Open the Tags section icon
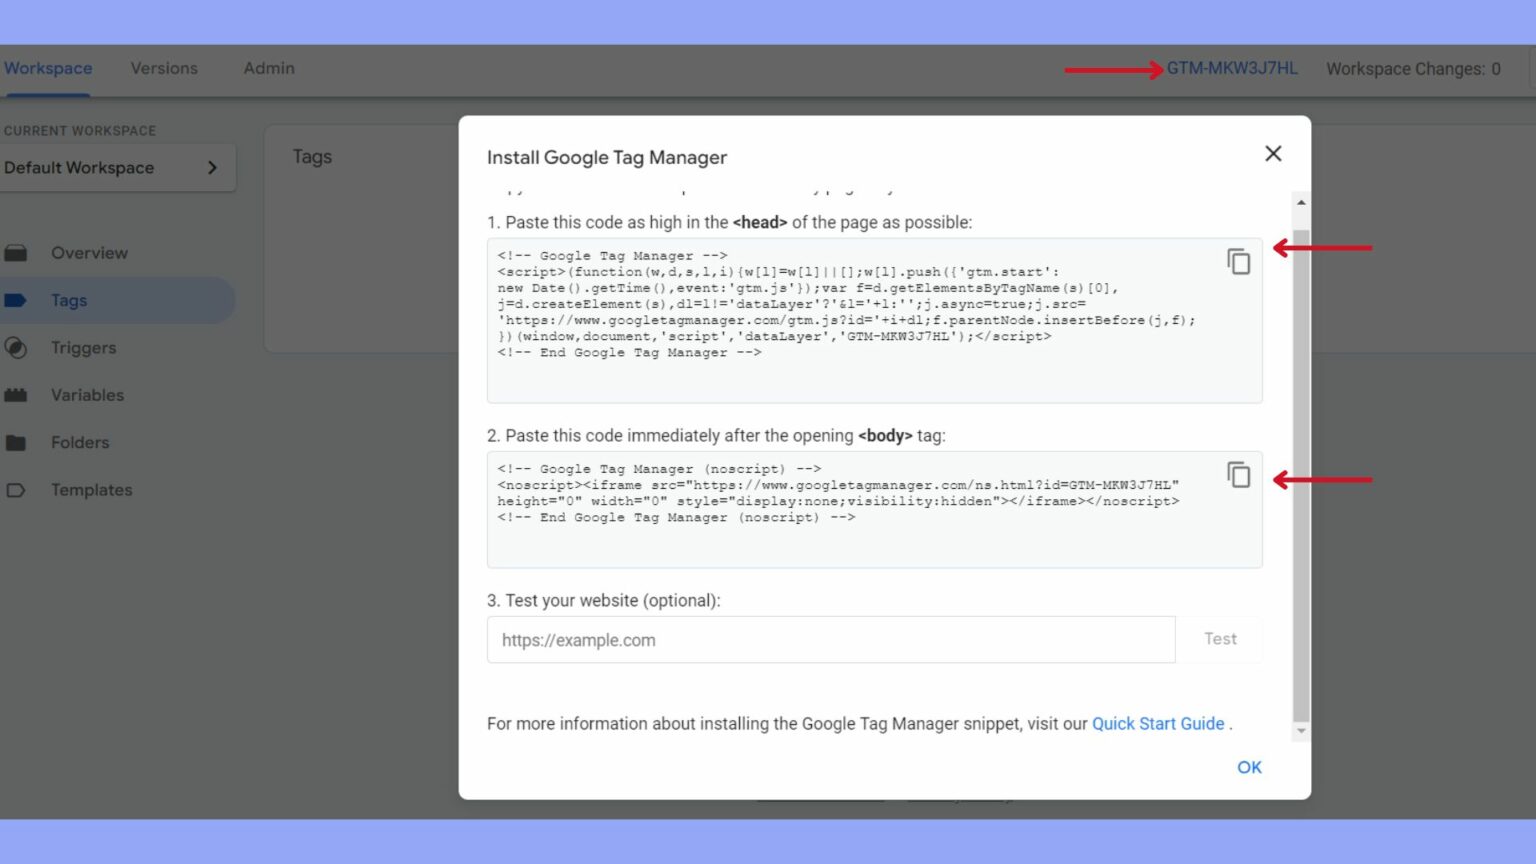Screen dimensions: 1536x864 click(17, 300)
